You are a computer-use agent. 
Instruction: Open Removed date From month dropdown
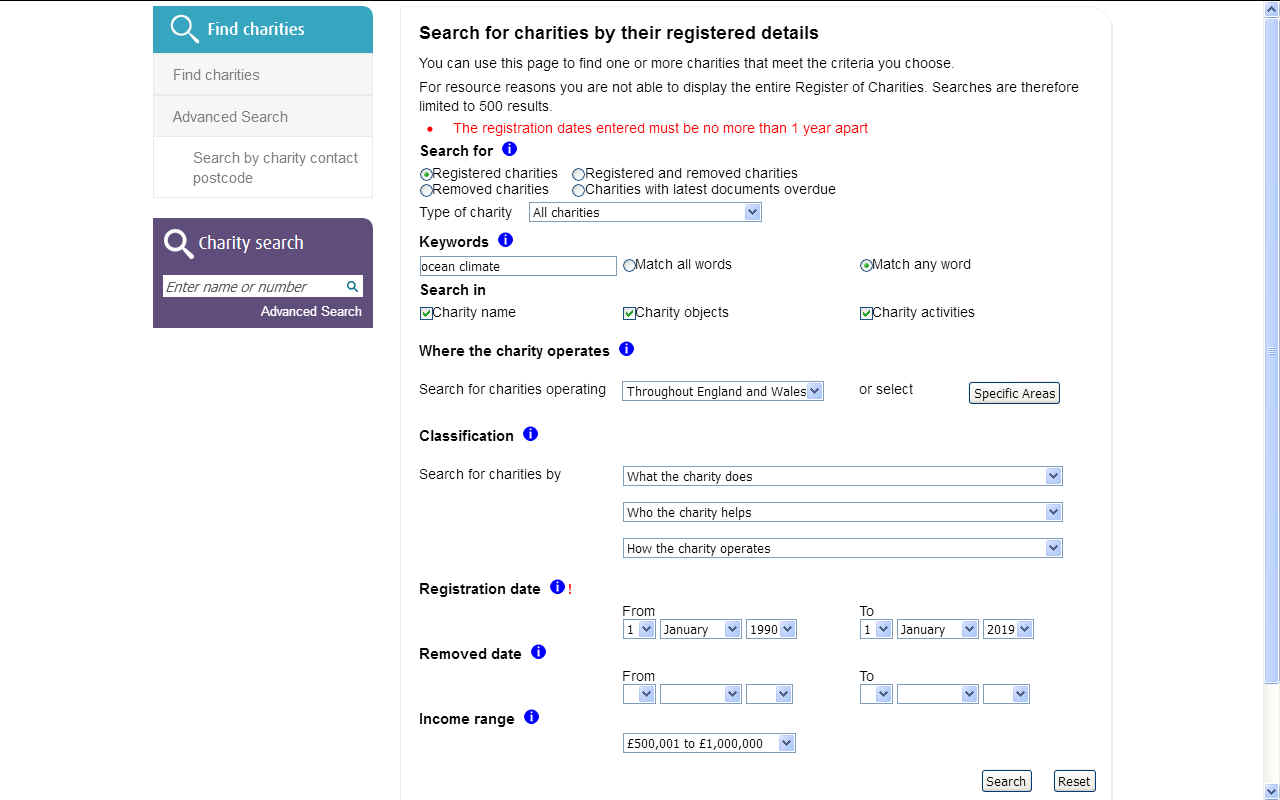tap(700, 693)
